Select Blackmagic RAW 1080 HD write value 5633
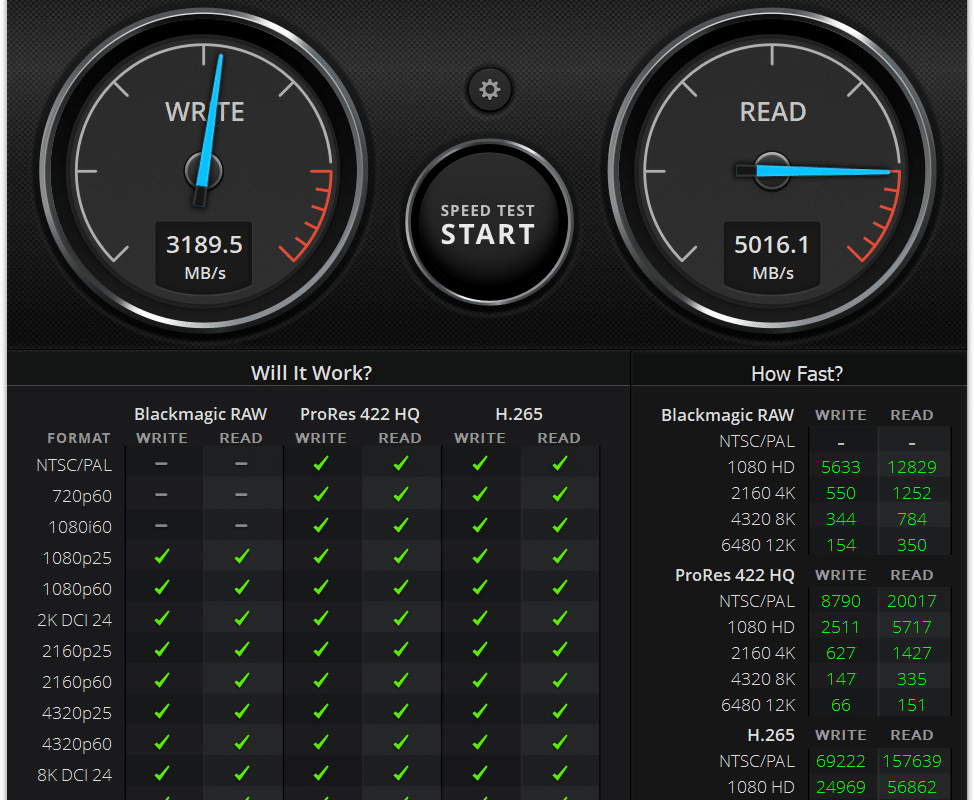 pos(841,467)
